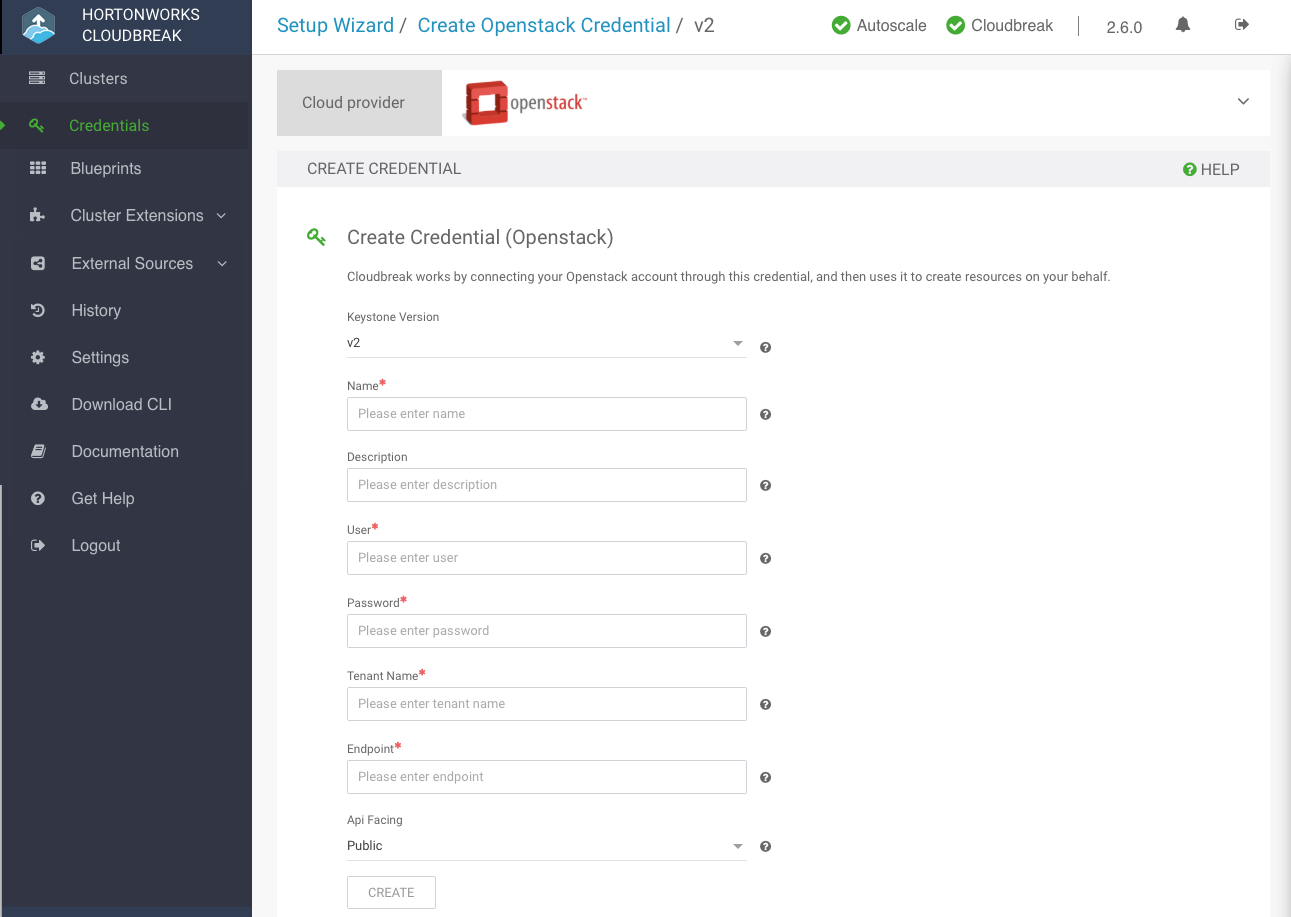Screen dimensions: 1291x917
Task: Open the Keystone Version dropdown
Action: pyautogui.click(x=546, y=343)
